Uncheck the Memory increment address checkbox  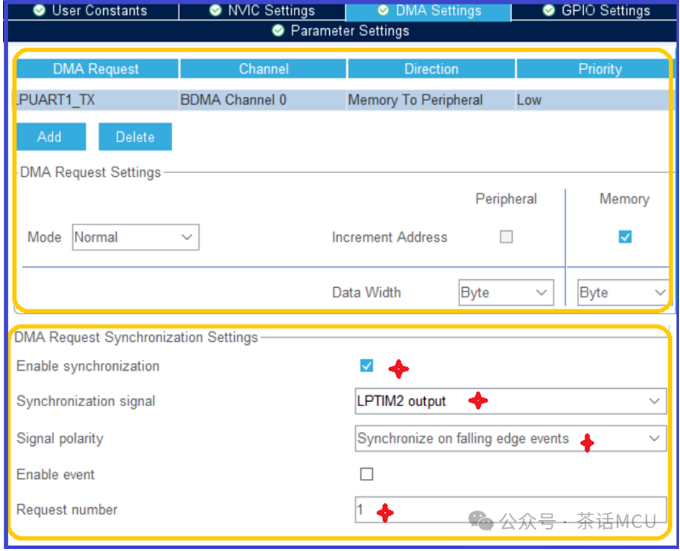625,237
